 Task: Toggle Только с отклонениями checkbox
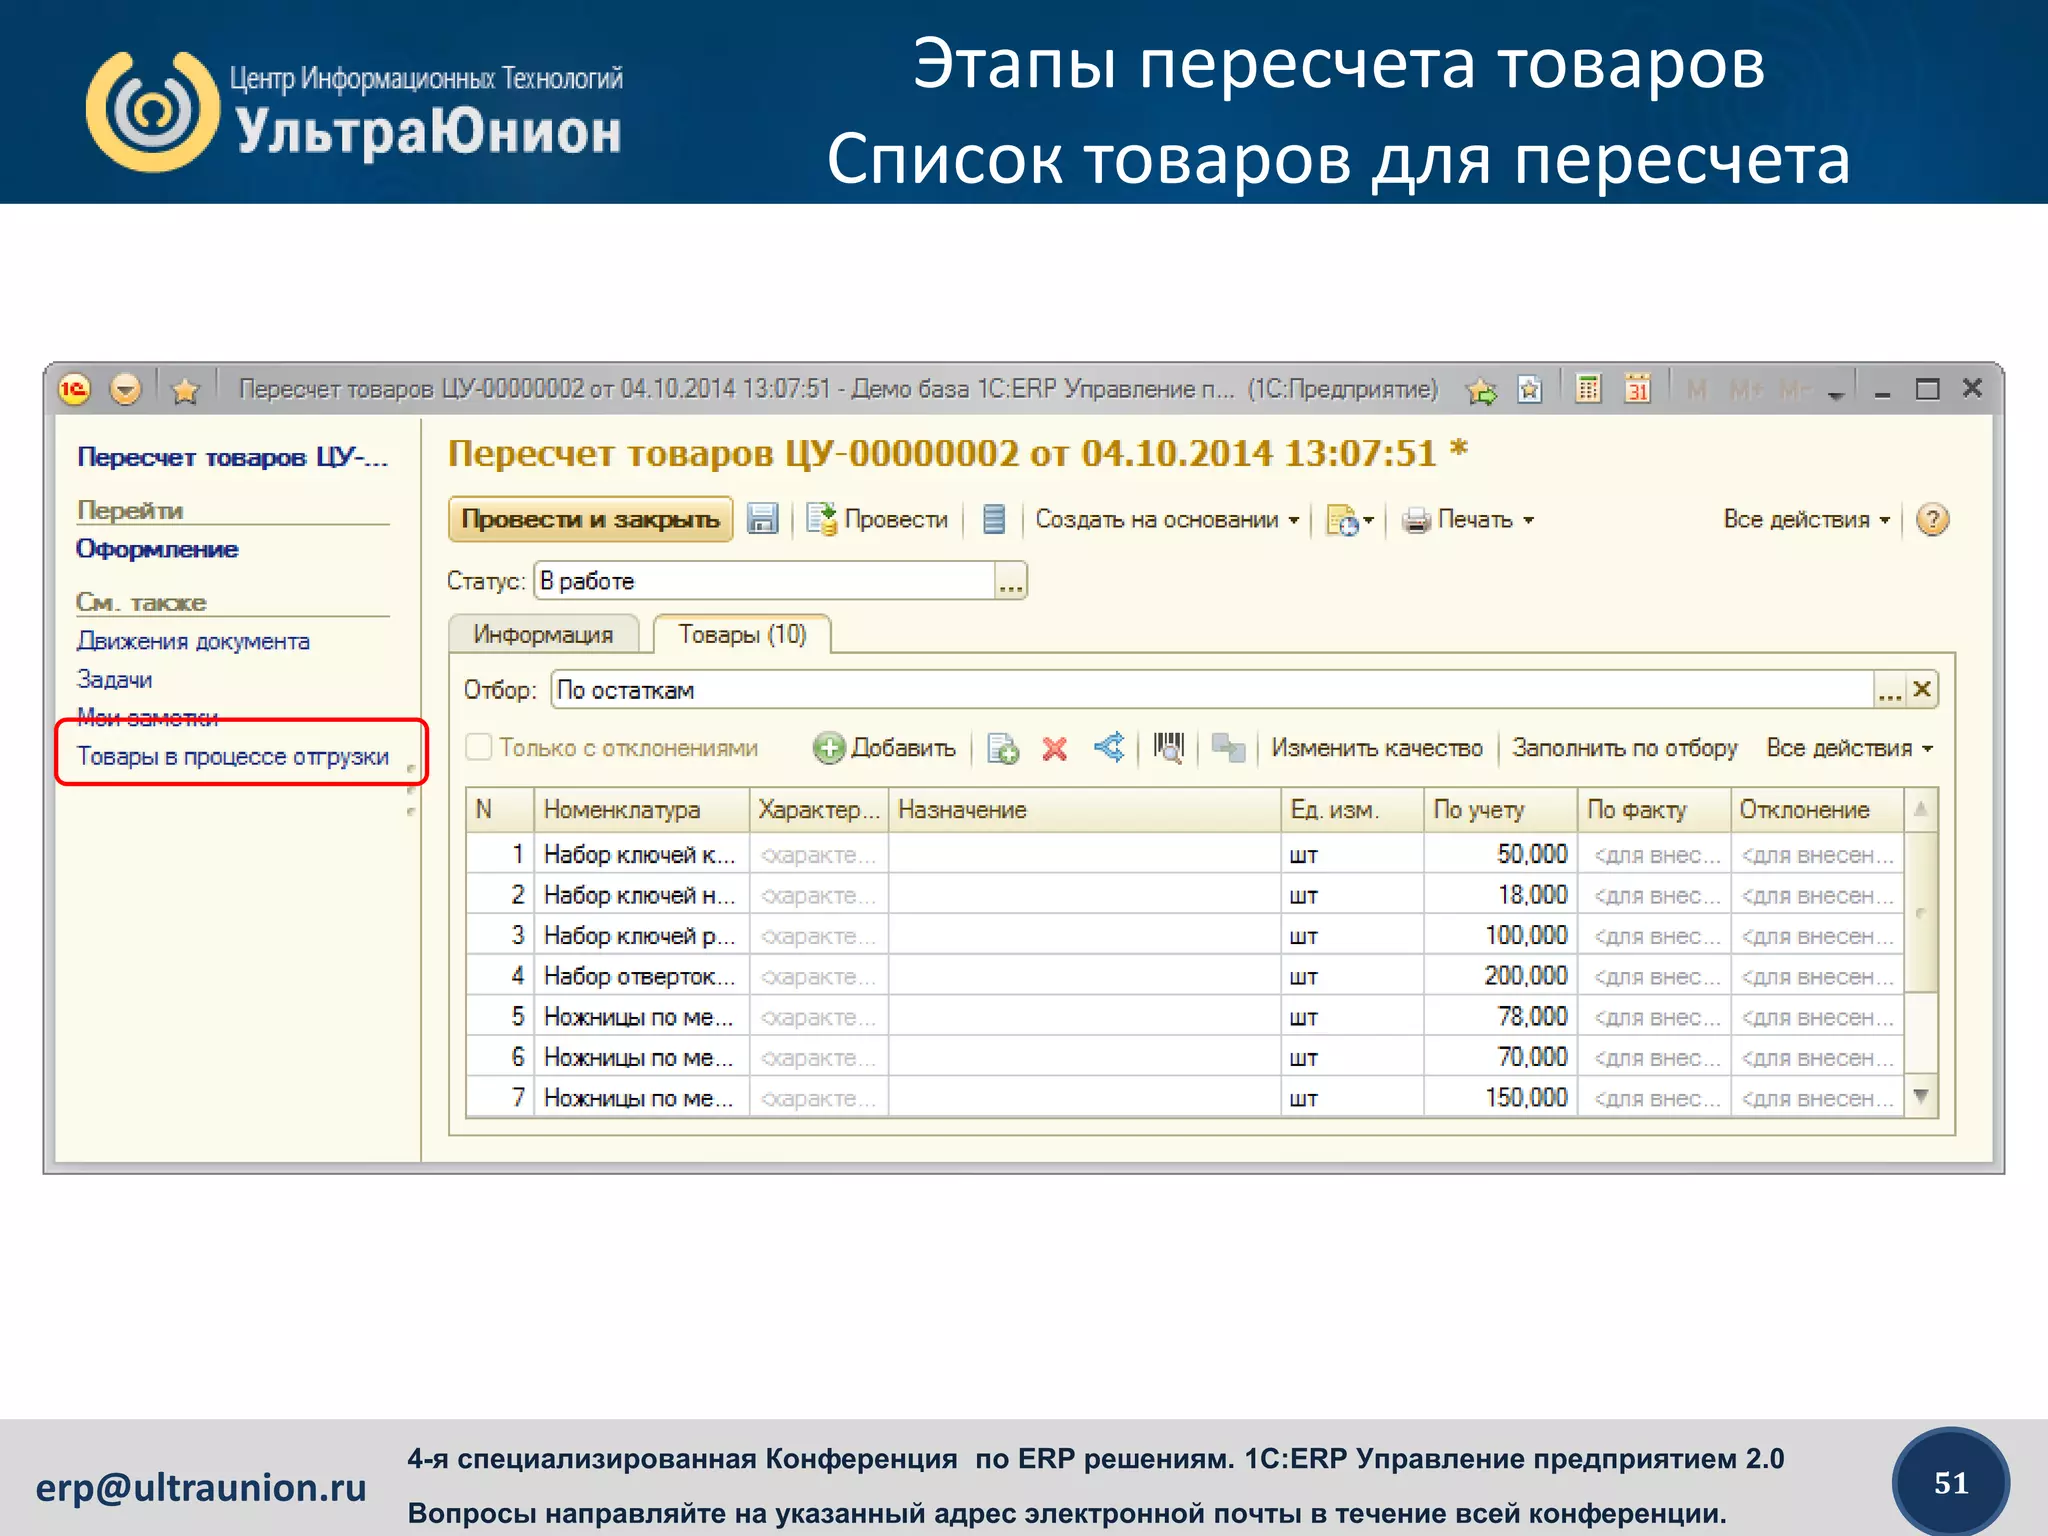[479, 747]
